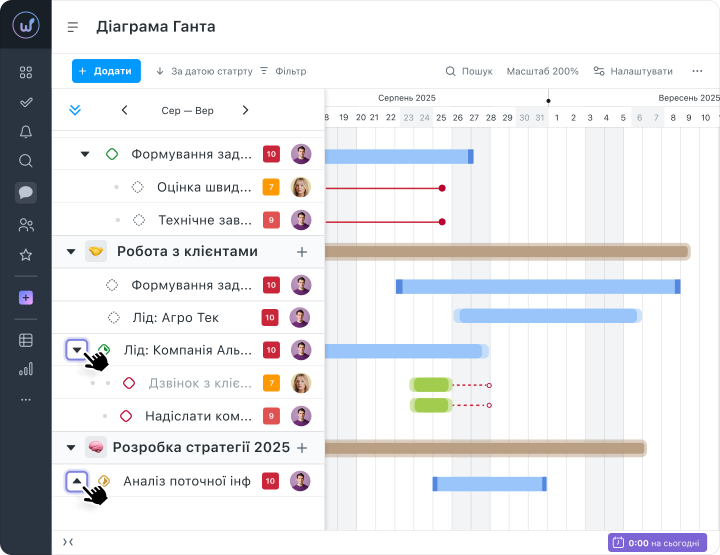This screenshot has height=555, width=720.
Task: Open the people/team icon in sidebar
Action: tap(26, 225)
